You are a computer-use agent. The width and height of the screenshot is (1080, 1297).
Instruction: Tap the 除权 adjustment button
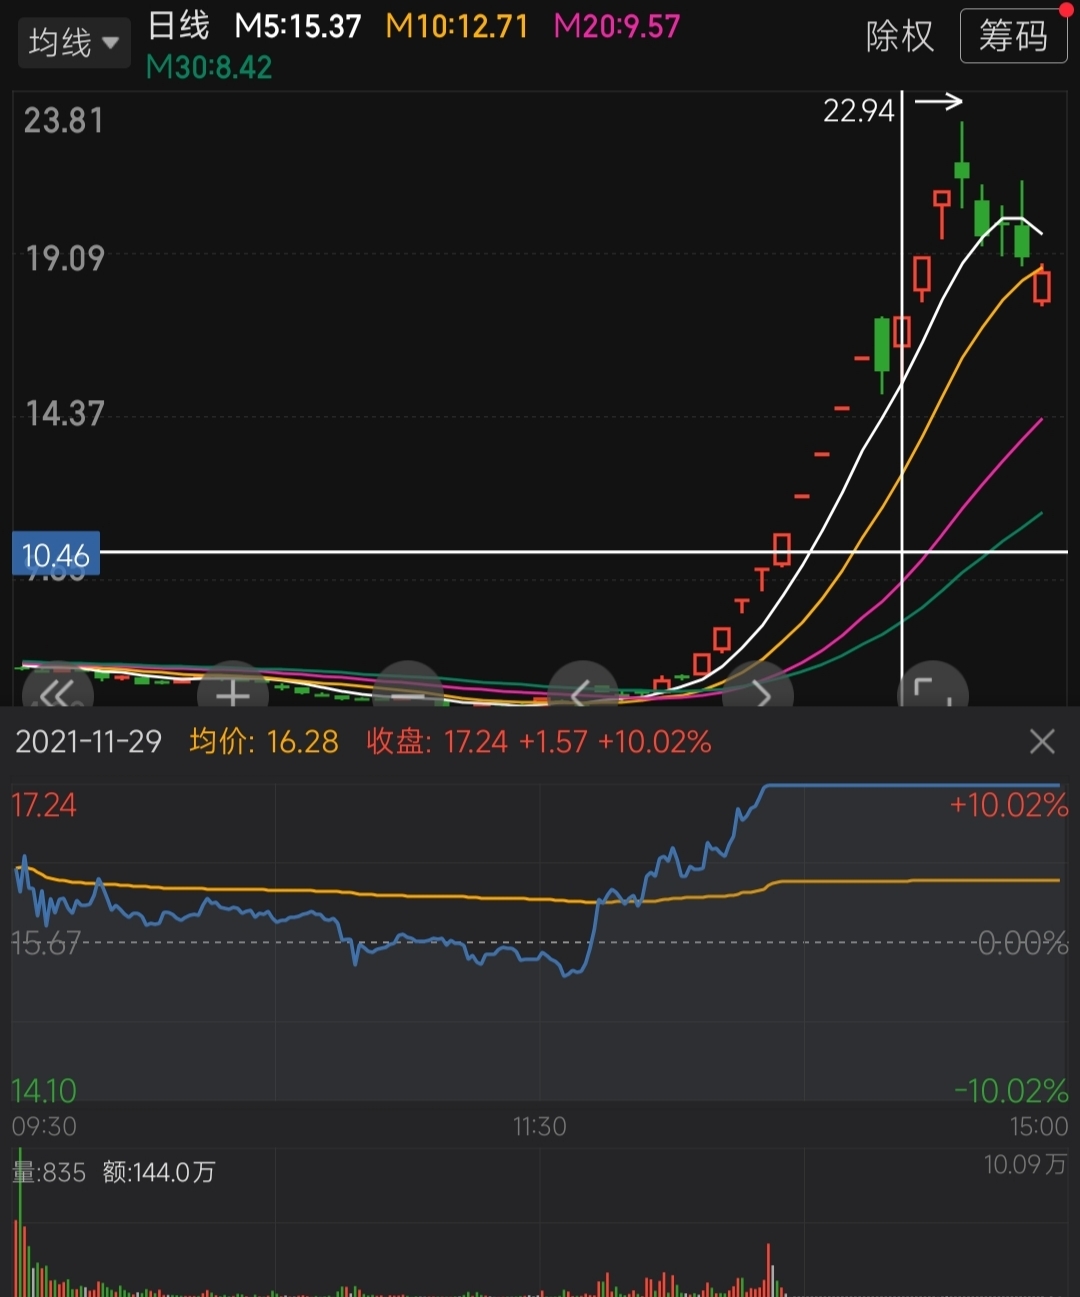(900, 37)
